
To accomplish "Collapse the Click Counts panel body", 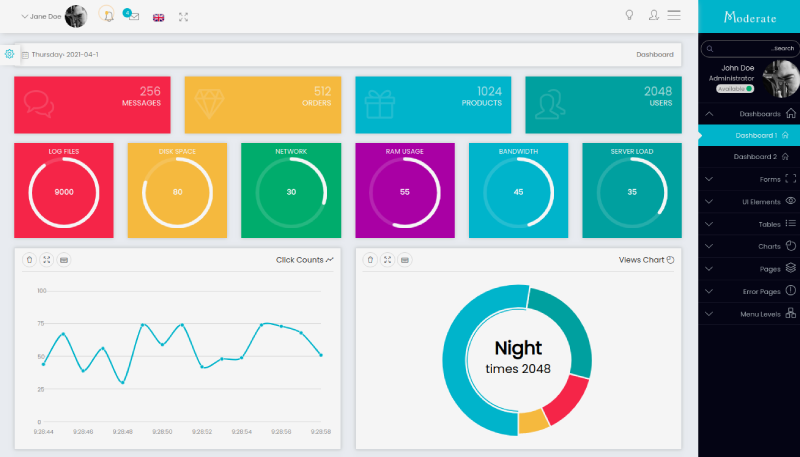I will [64, 260].
